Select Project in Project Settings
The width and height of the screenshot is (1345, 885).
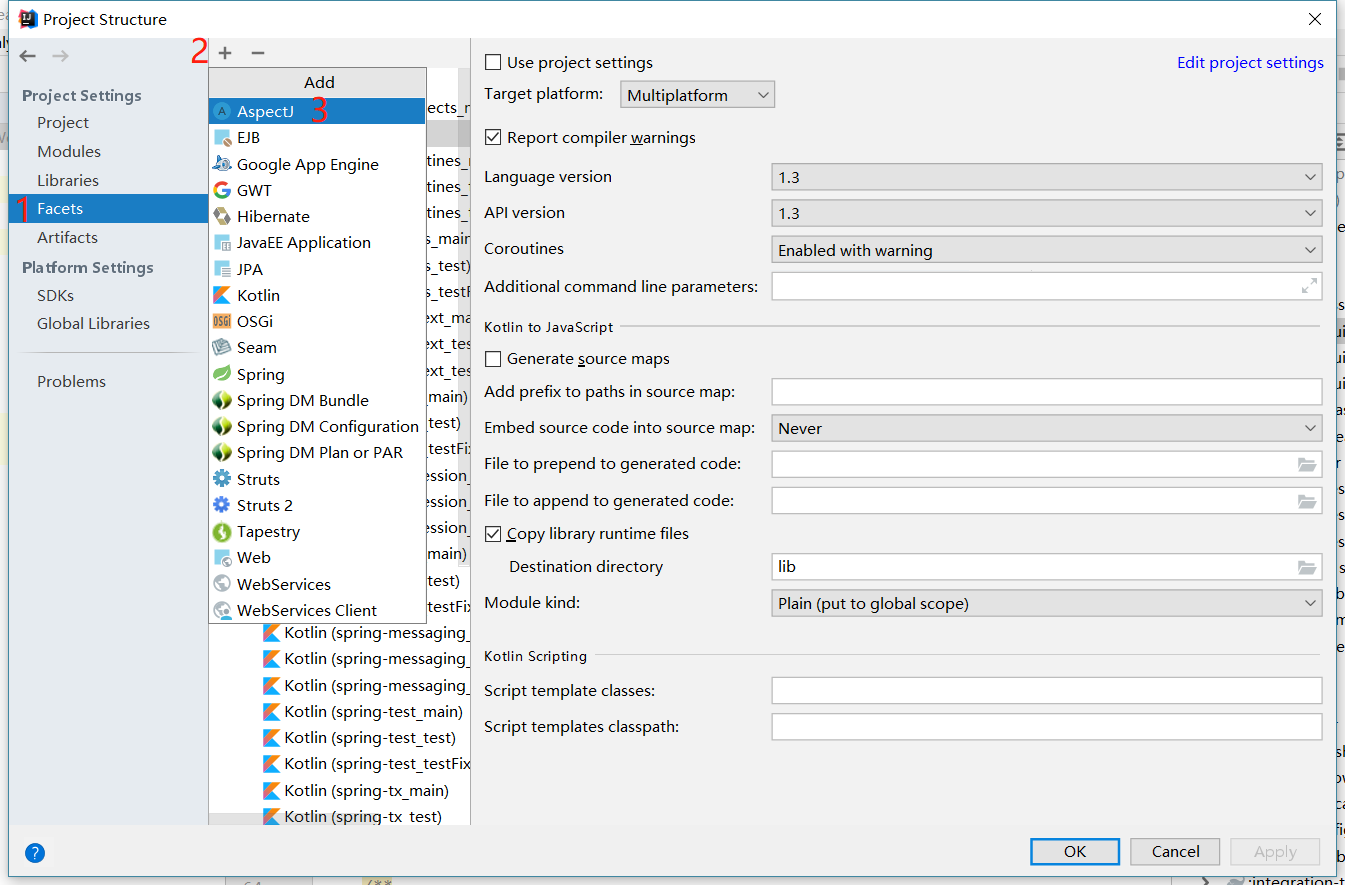click(63, 122)
